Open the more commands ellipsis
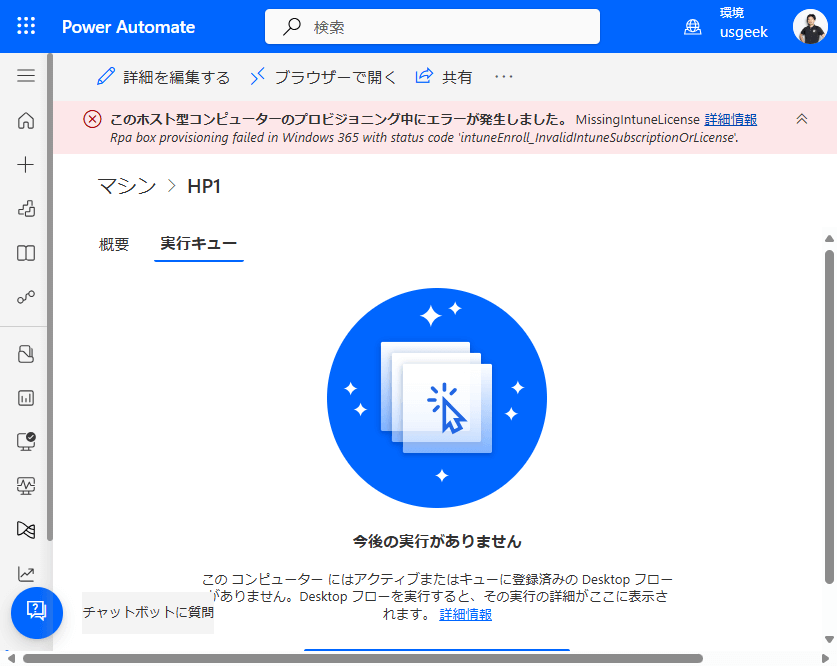 [x=503, y=77]
